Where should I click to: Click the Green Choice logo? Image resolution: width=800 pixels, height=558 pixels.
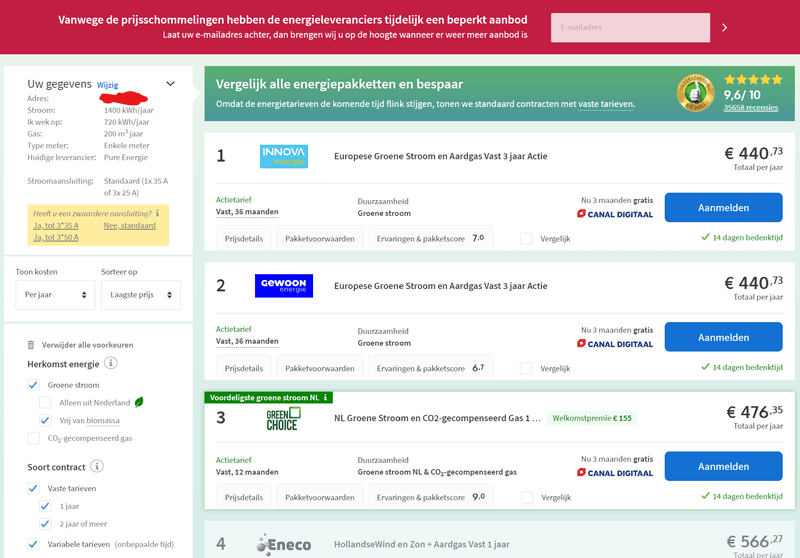(284, 418)
